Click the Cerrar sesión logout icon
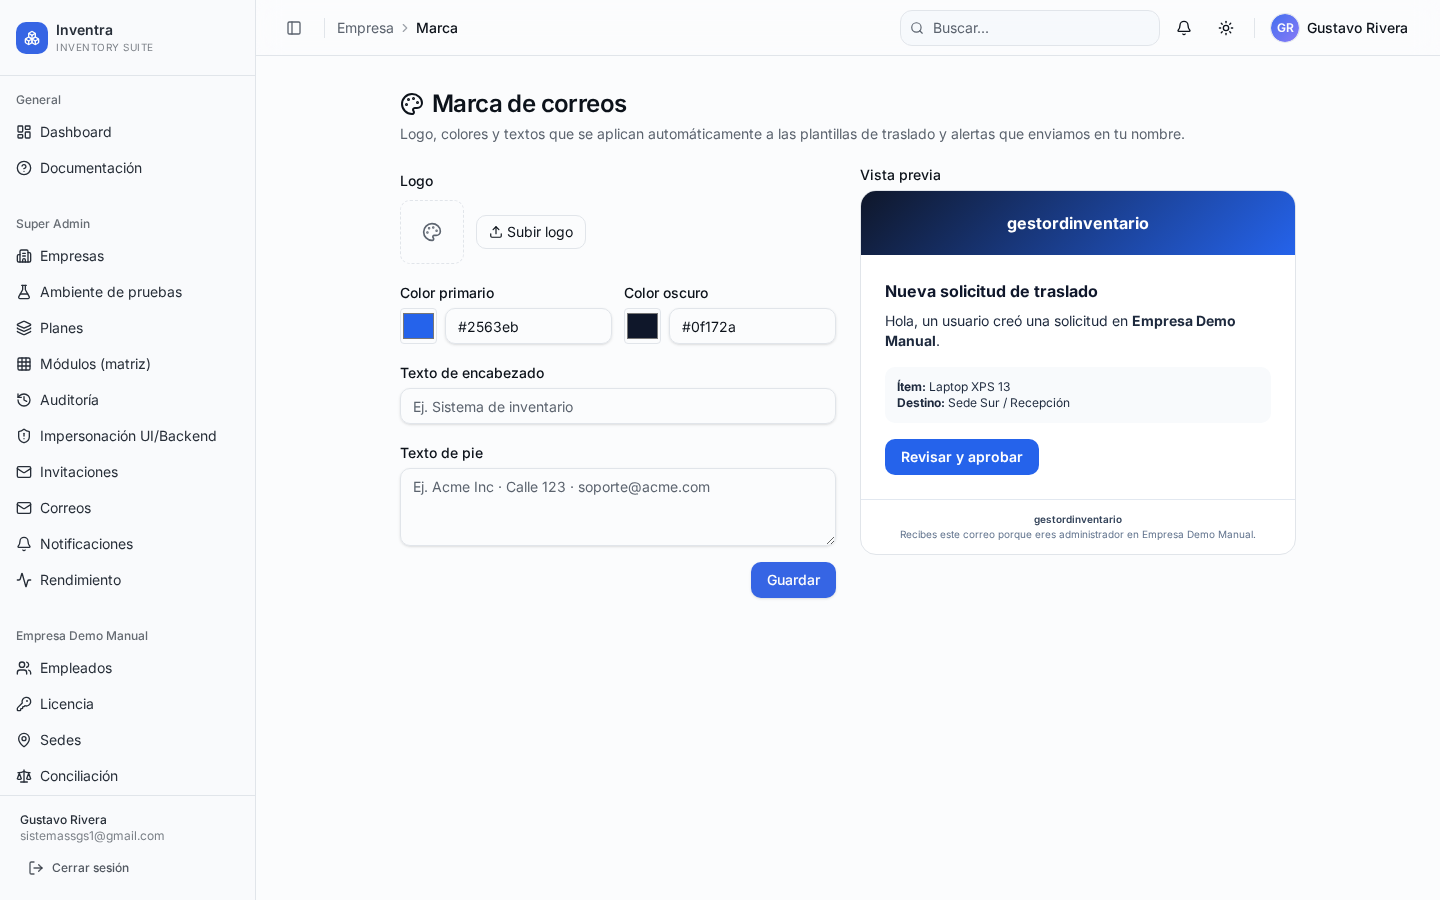 36,868
